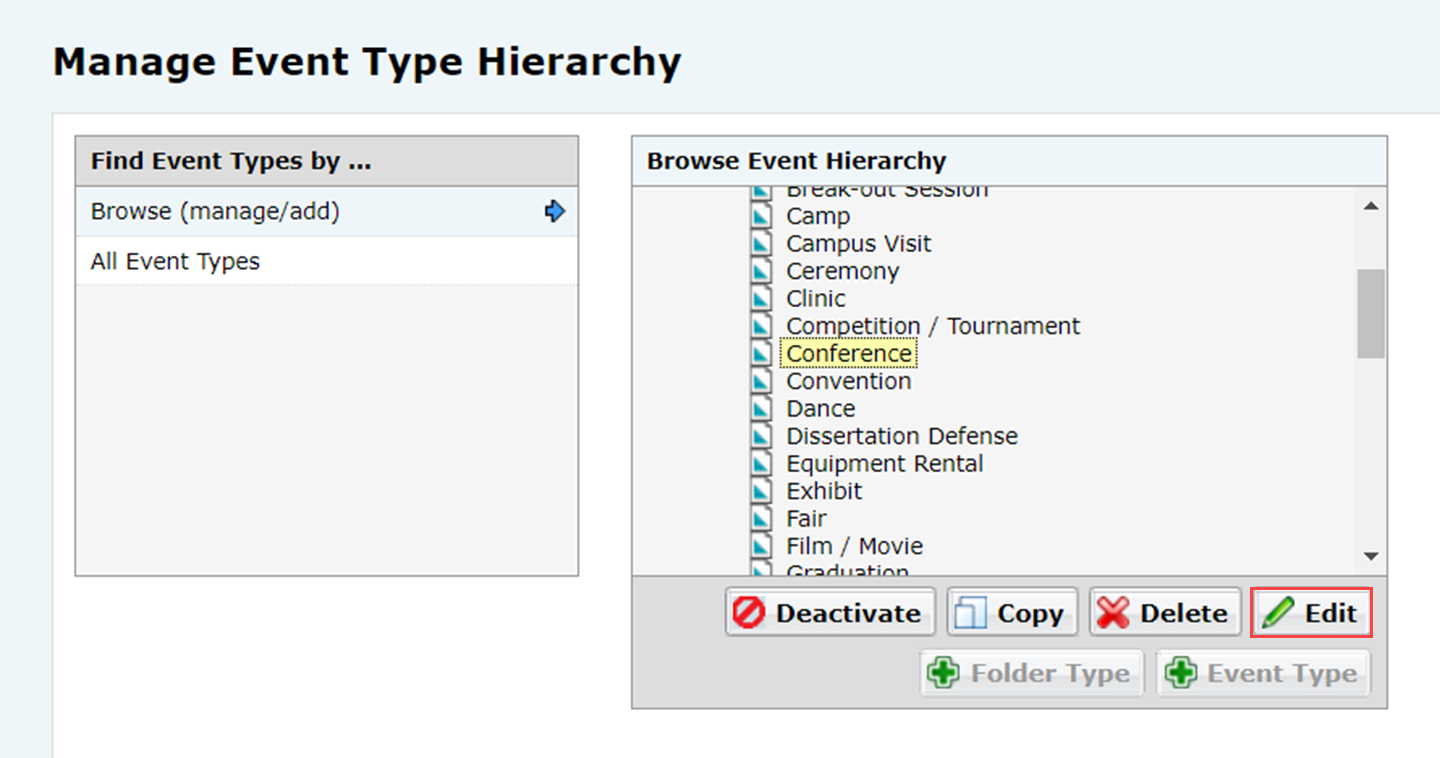Click the blue arrow beside Browse
The image size is (1440, 758).
(555, 211)
